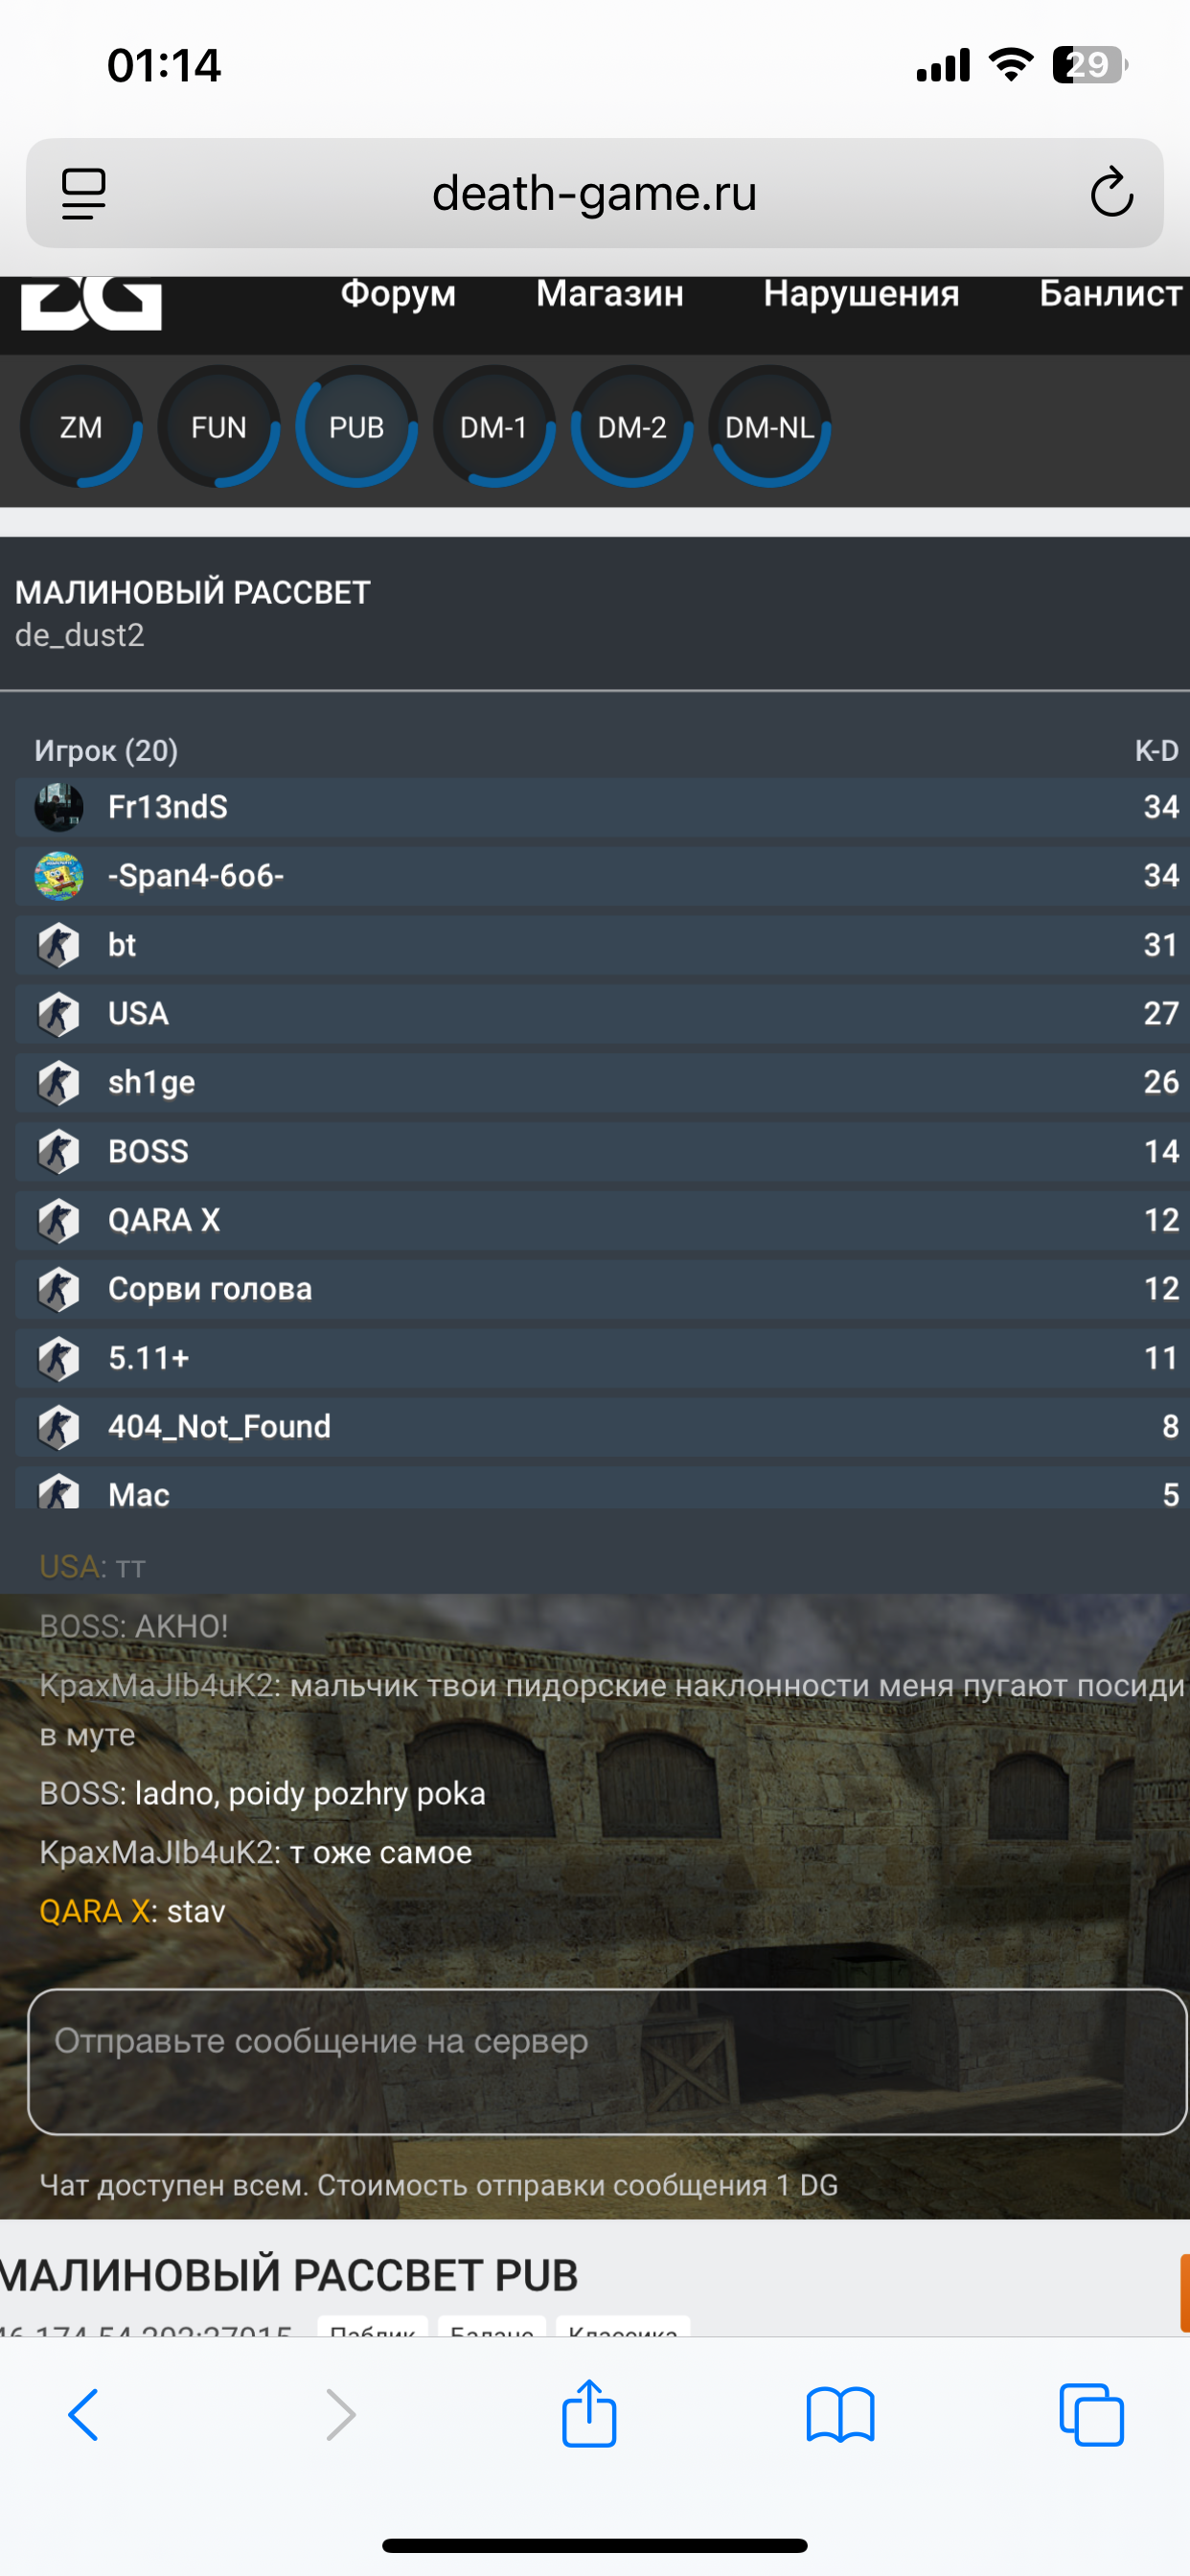Image resolution: width=1190 pixels, height=2576 pixels.
Task: Select the ZM server circle
Action: [81, 427]
